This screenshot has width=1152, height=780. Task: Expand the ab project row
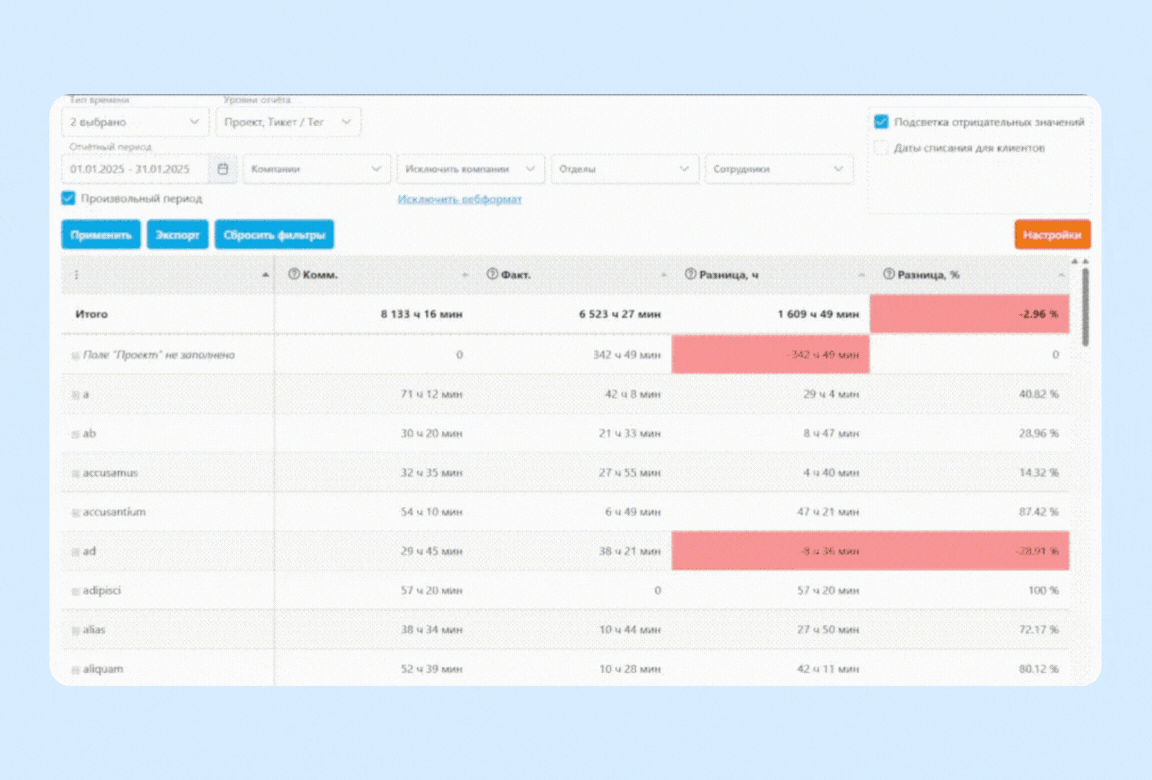click(x=75, y=434)
